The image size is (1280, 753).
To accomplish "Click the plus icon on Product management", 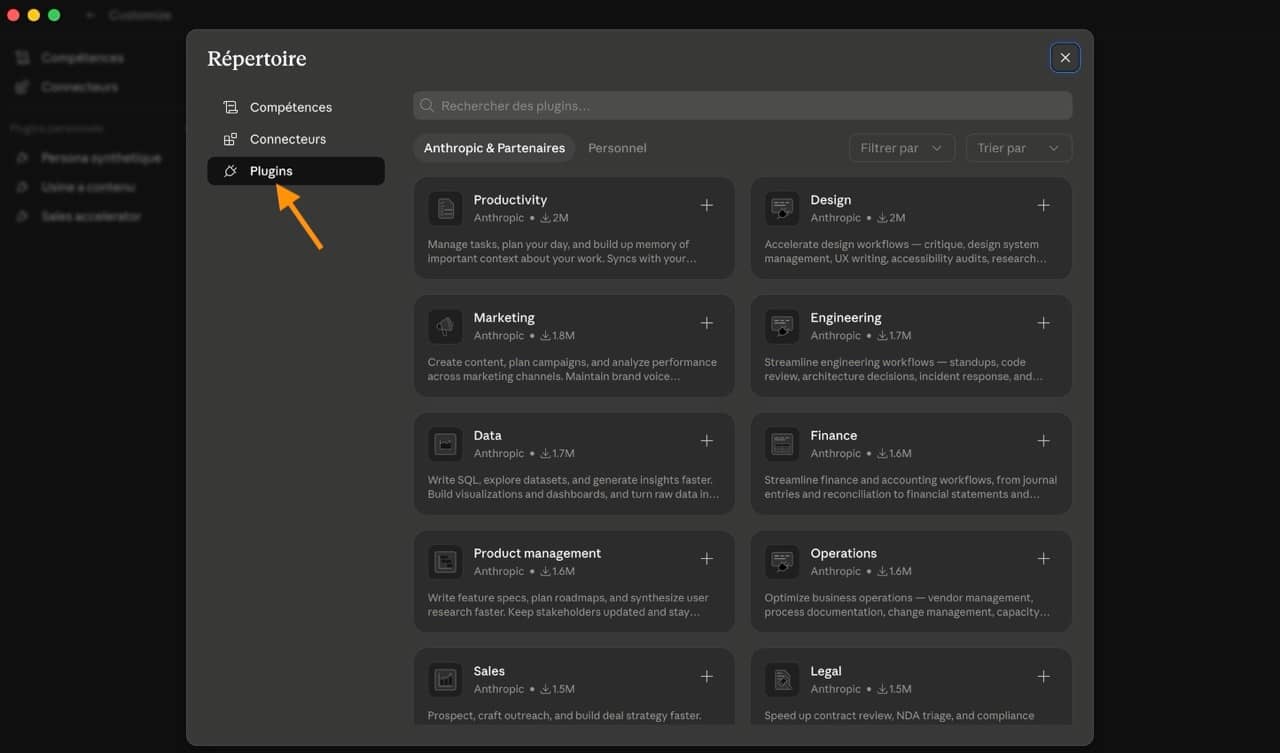I will (706, 559).
